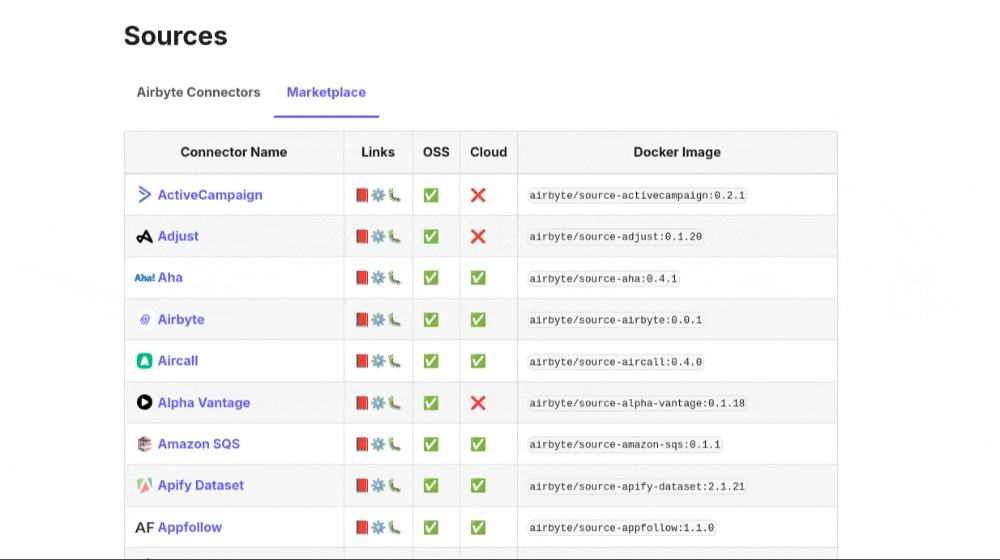The image size is (1000, 560).
Task: Click the AF Appfollow logo
Action: [x=145, y=527]
